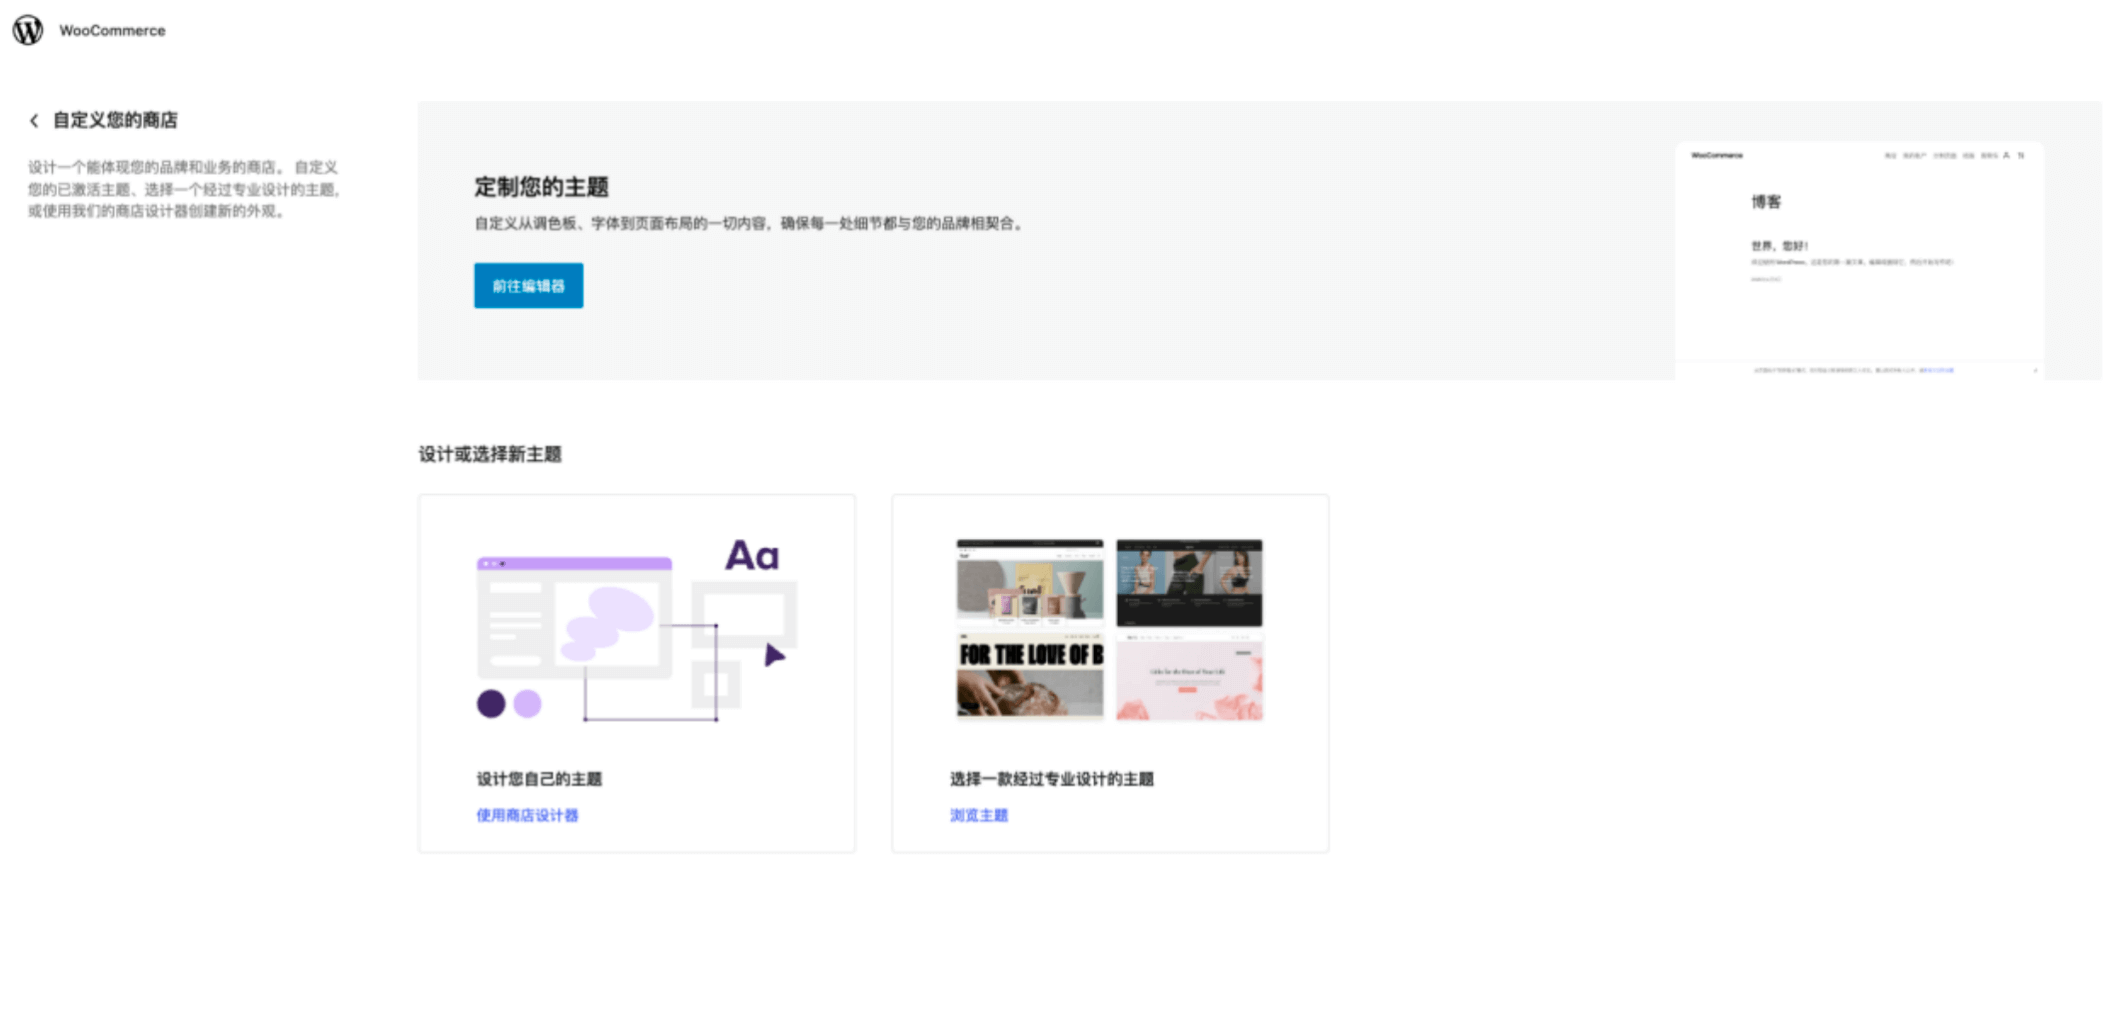Screen dimensions: 2128x1026
Task: Click the WooCommerce text in the top bar
Action: [x=112, y=31]
